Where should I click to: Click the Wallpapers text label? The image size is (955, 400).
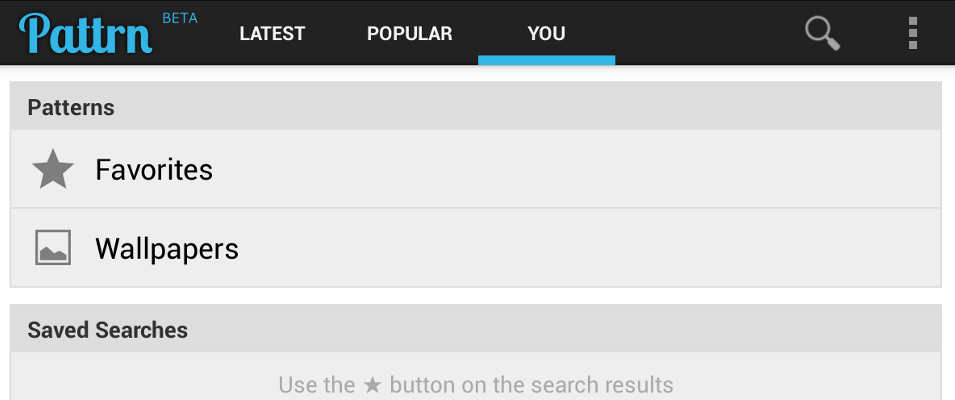[167, 248]
